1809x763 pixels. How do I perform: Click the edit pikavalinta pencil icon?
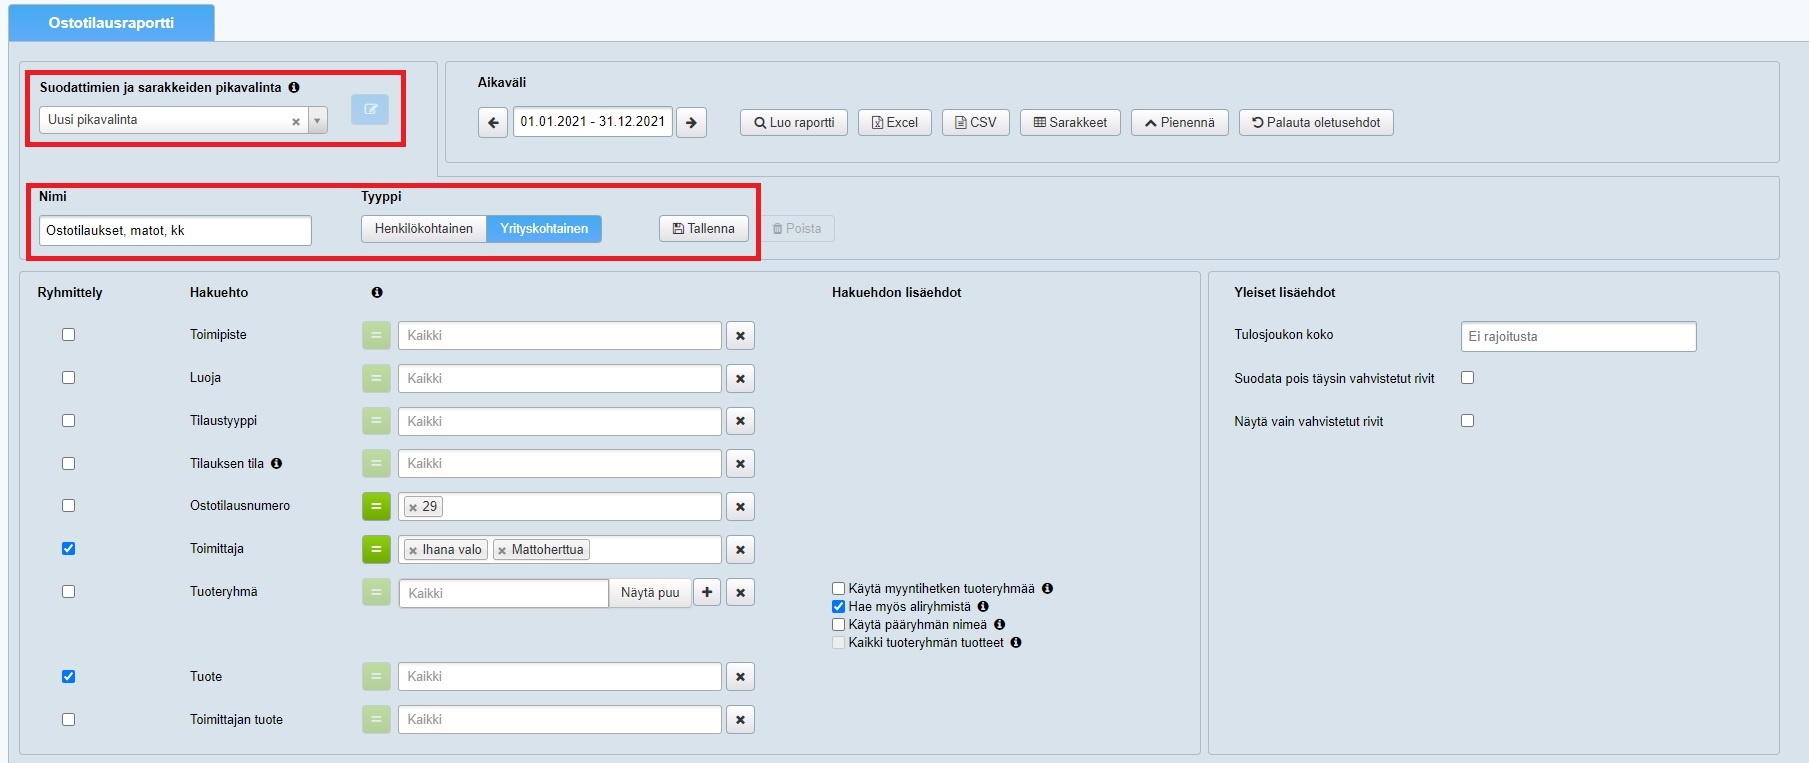(x=369, y=110)
